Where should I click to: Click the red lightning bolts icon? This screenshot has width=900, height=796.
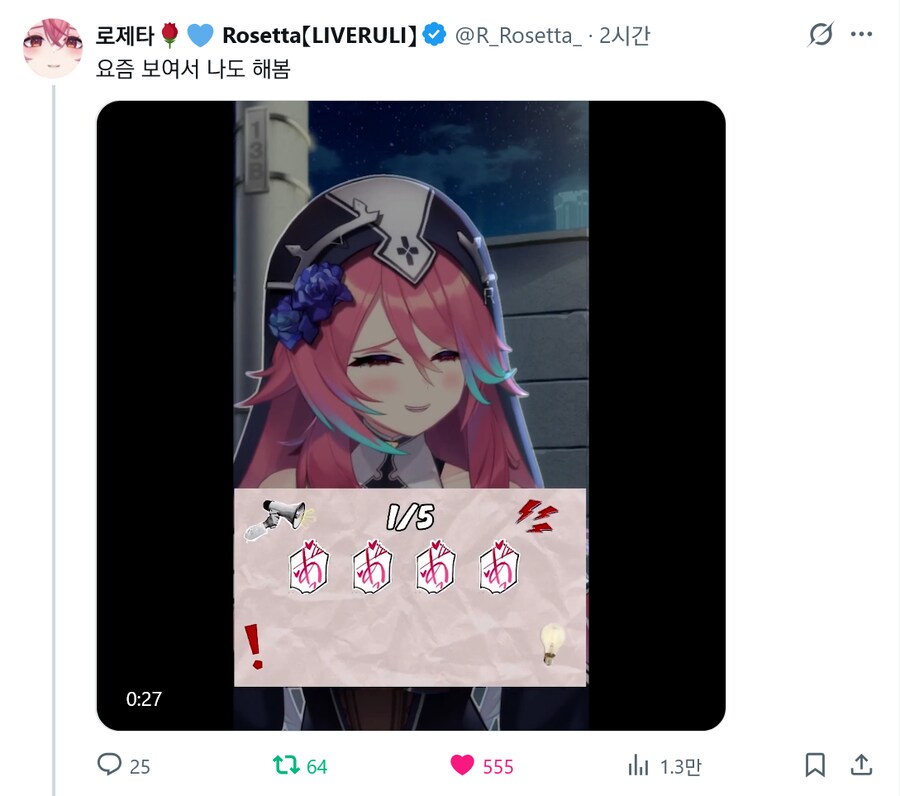pos(537,516)
